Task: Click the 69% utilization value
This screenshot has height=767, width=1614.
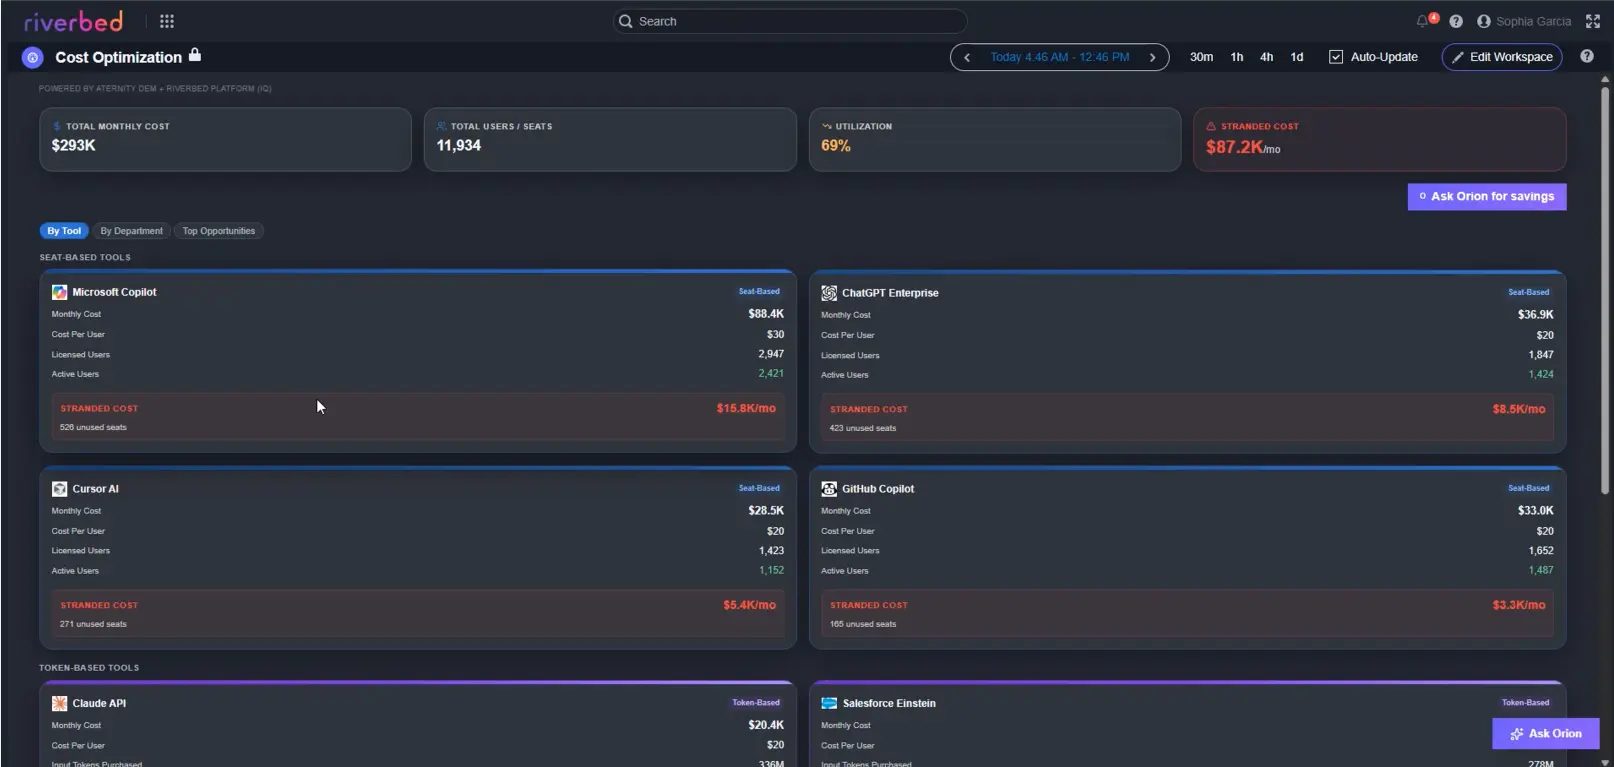Action: coord(836,146)
